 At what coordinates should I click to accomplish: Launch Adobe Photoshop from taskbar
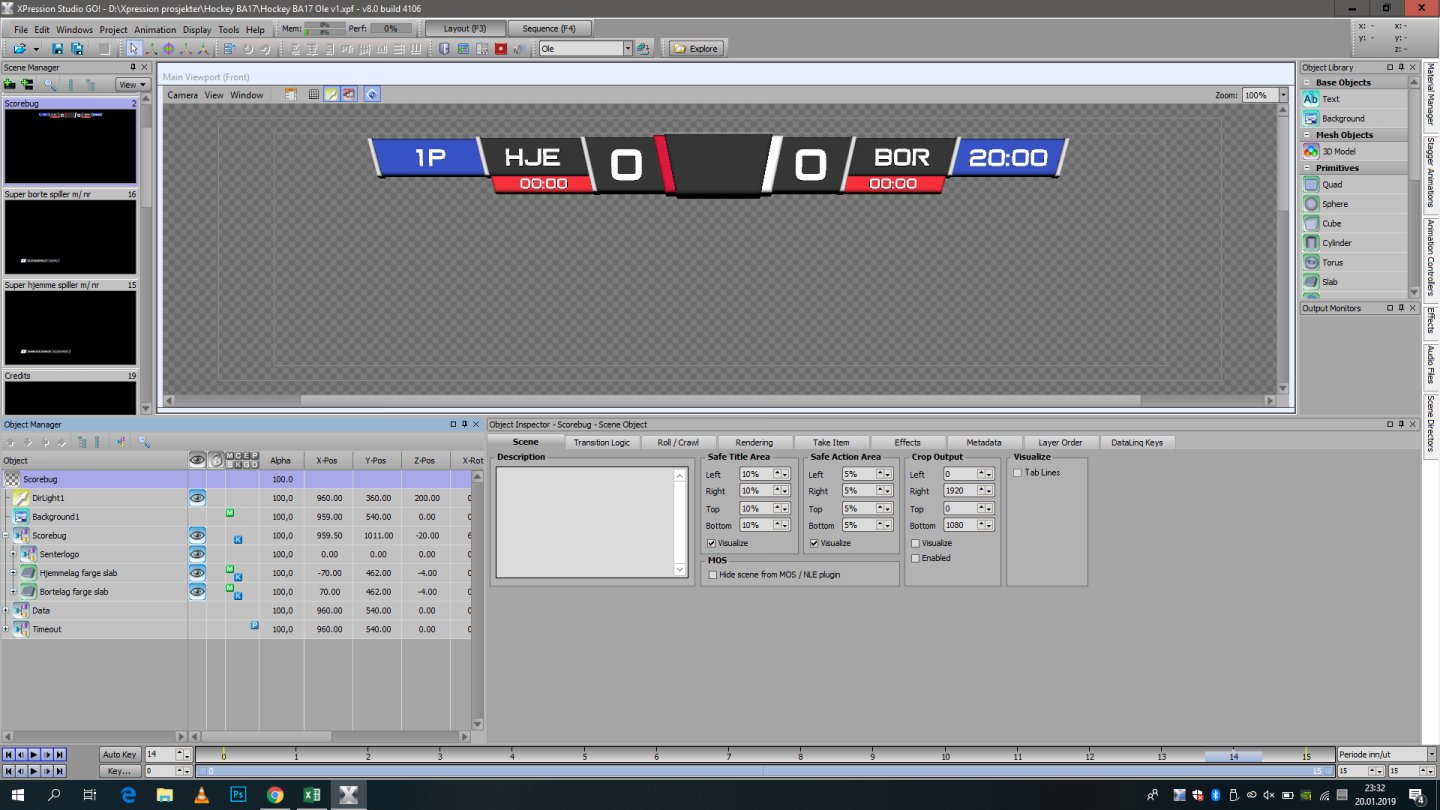[238, 795]
